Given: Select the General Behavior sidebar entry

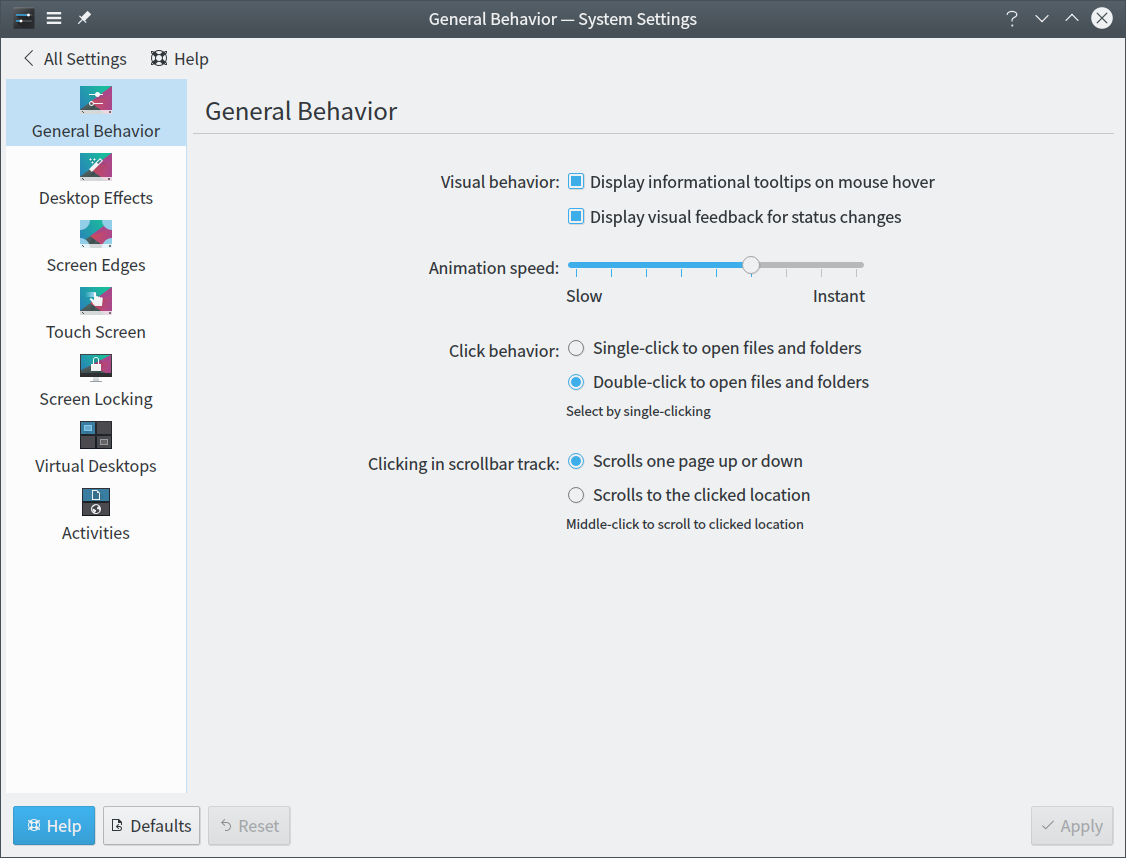Looking at the screenshot, I should (x=95, y=112).
